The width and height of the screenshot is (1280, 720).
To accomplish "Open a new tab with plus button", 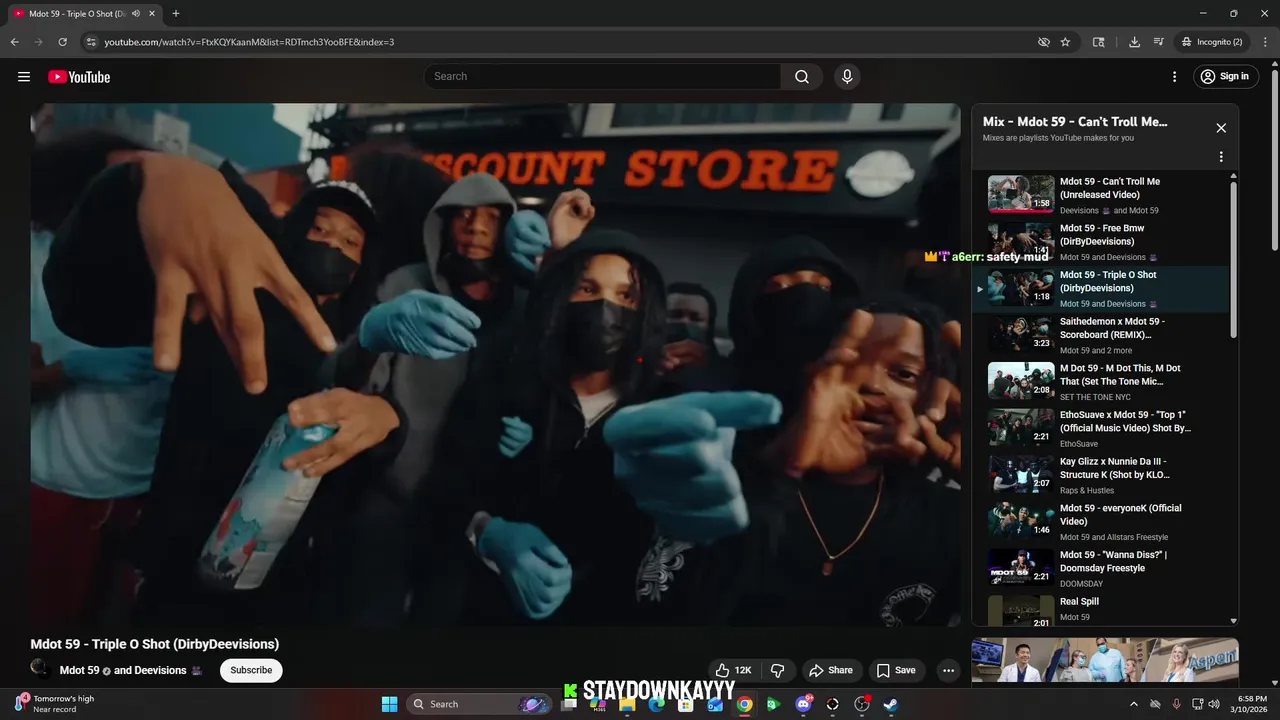I will 176,14.
